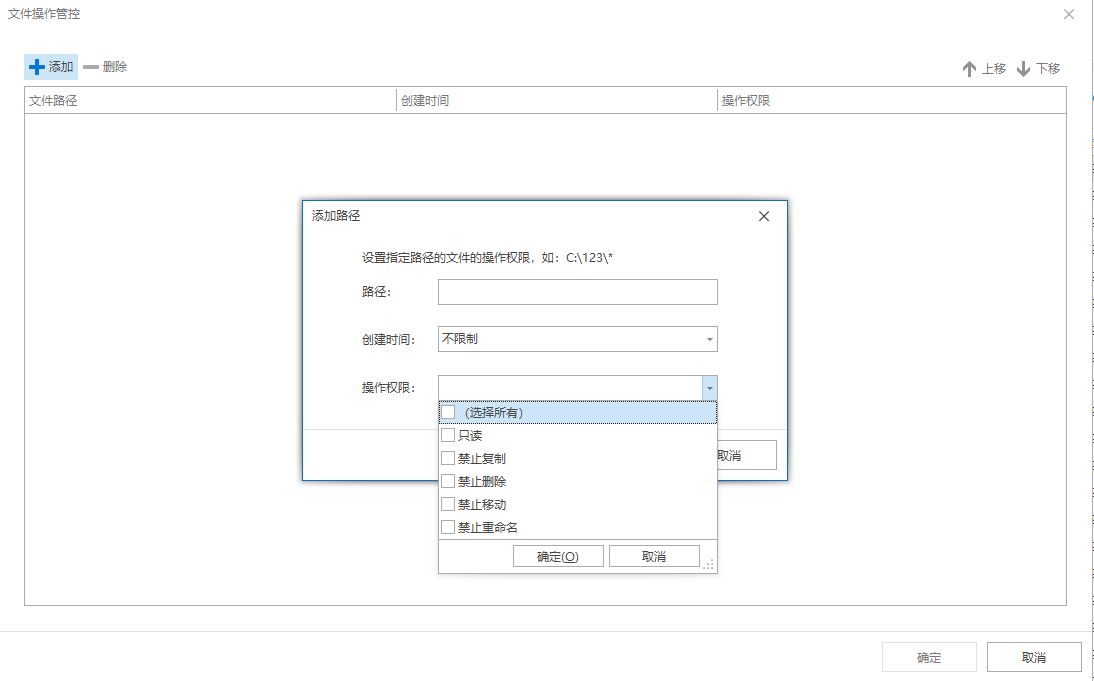
Task: Close the 添加路径 dialog with X
Action: 764,216
